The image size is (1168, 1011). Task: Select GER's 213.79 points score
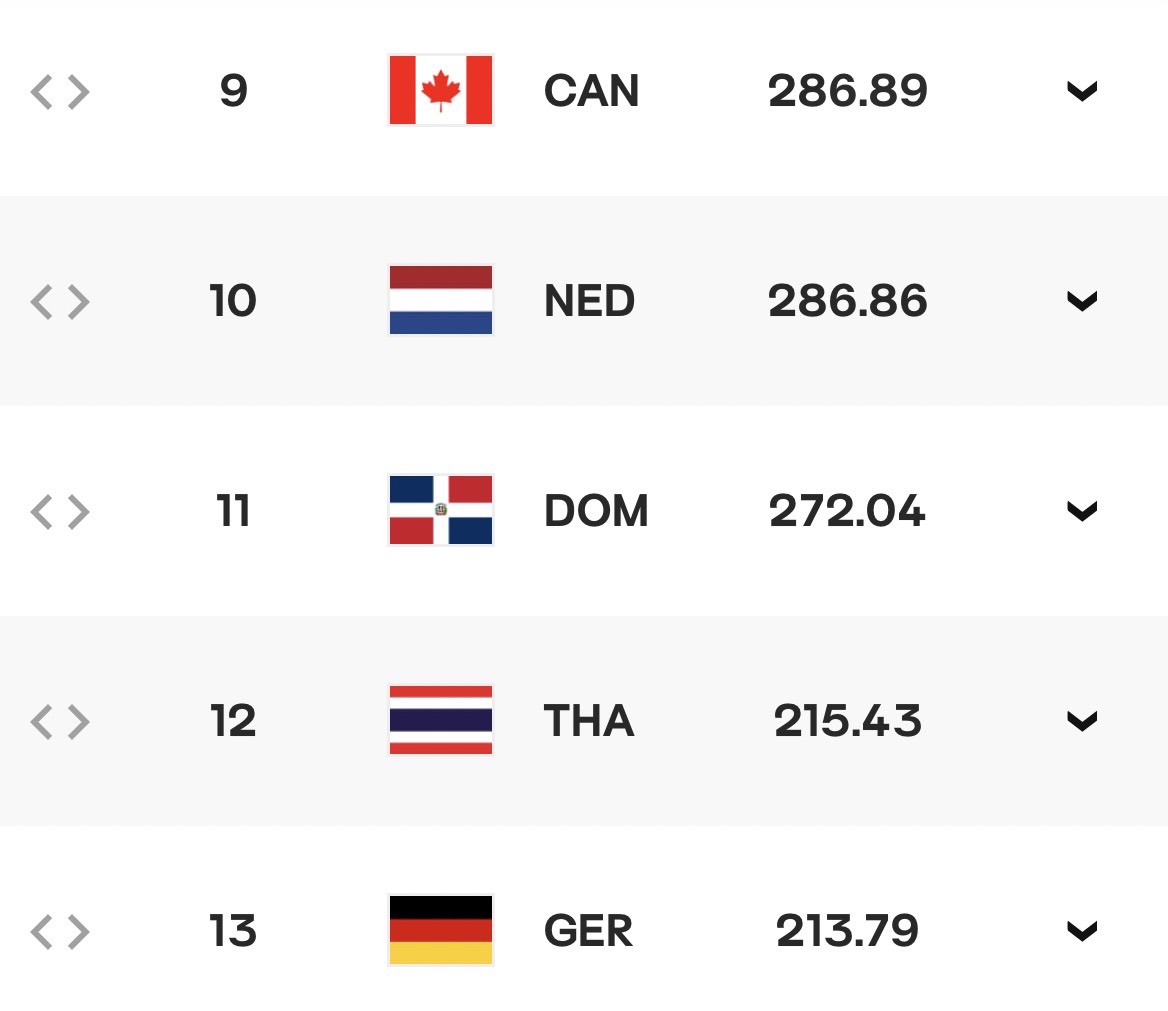pos(848,931)
